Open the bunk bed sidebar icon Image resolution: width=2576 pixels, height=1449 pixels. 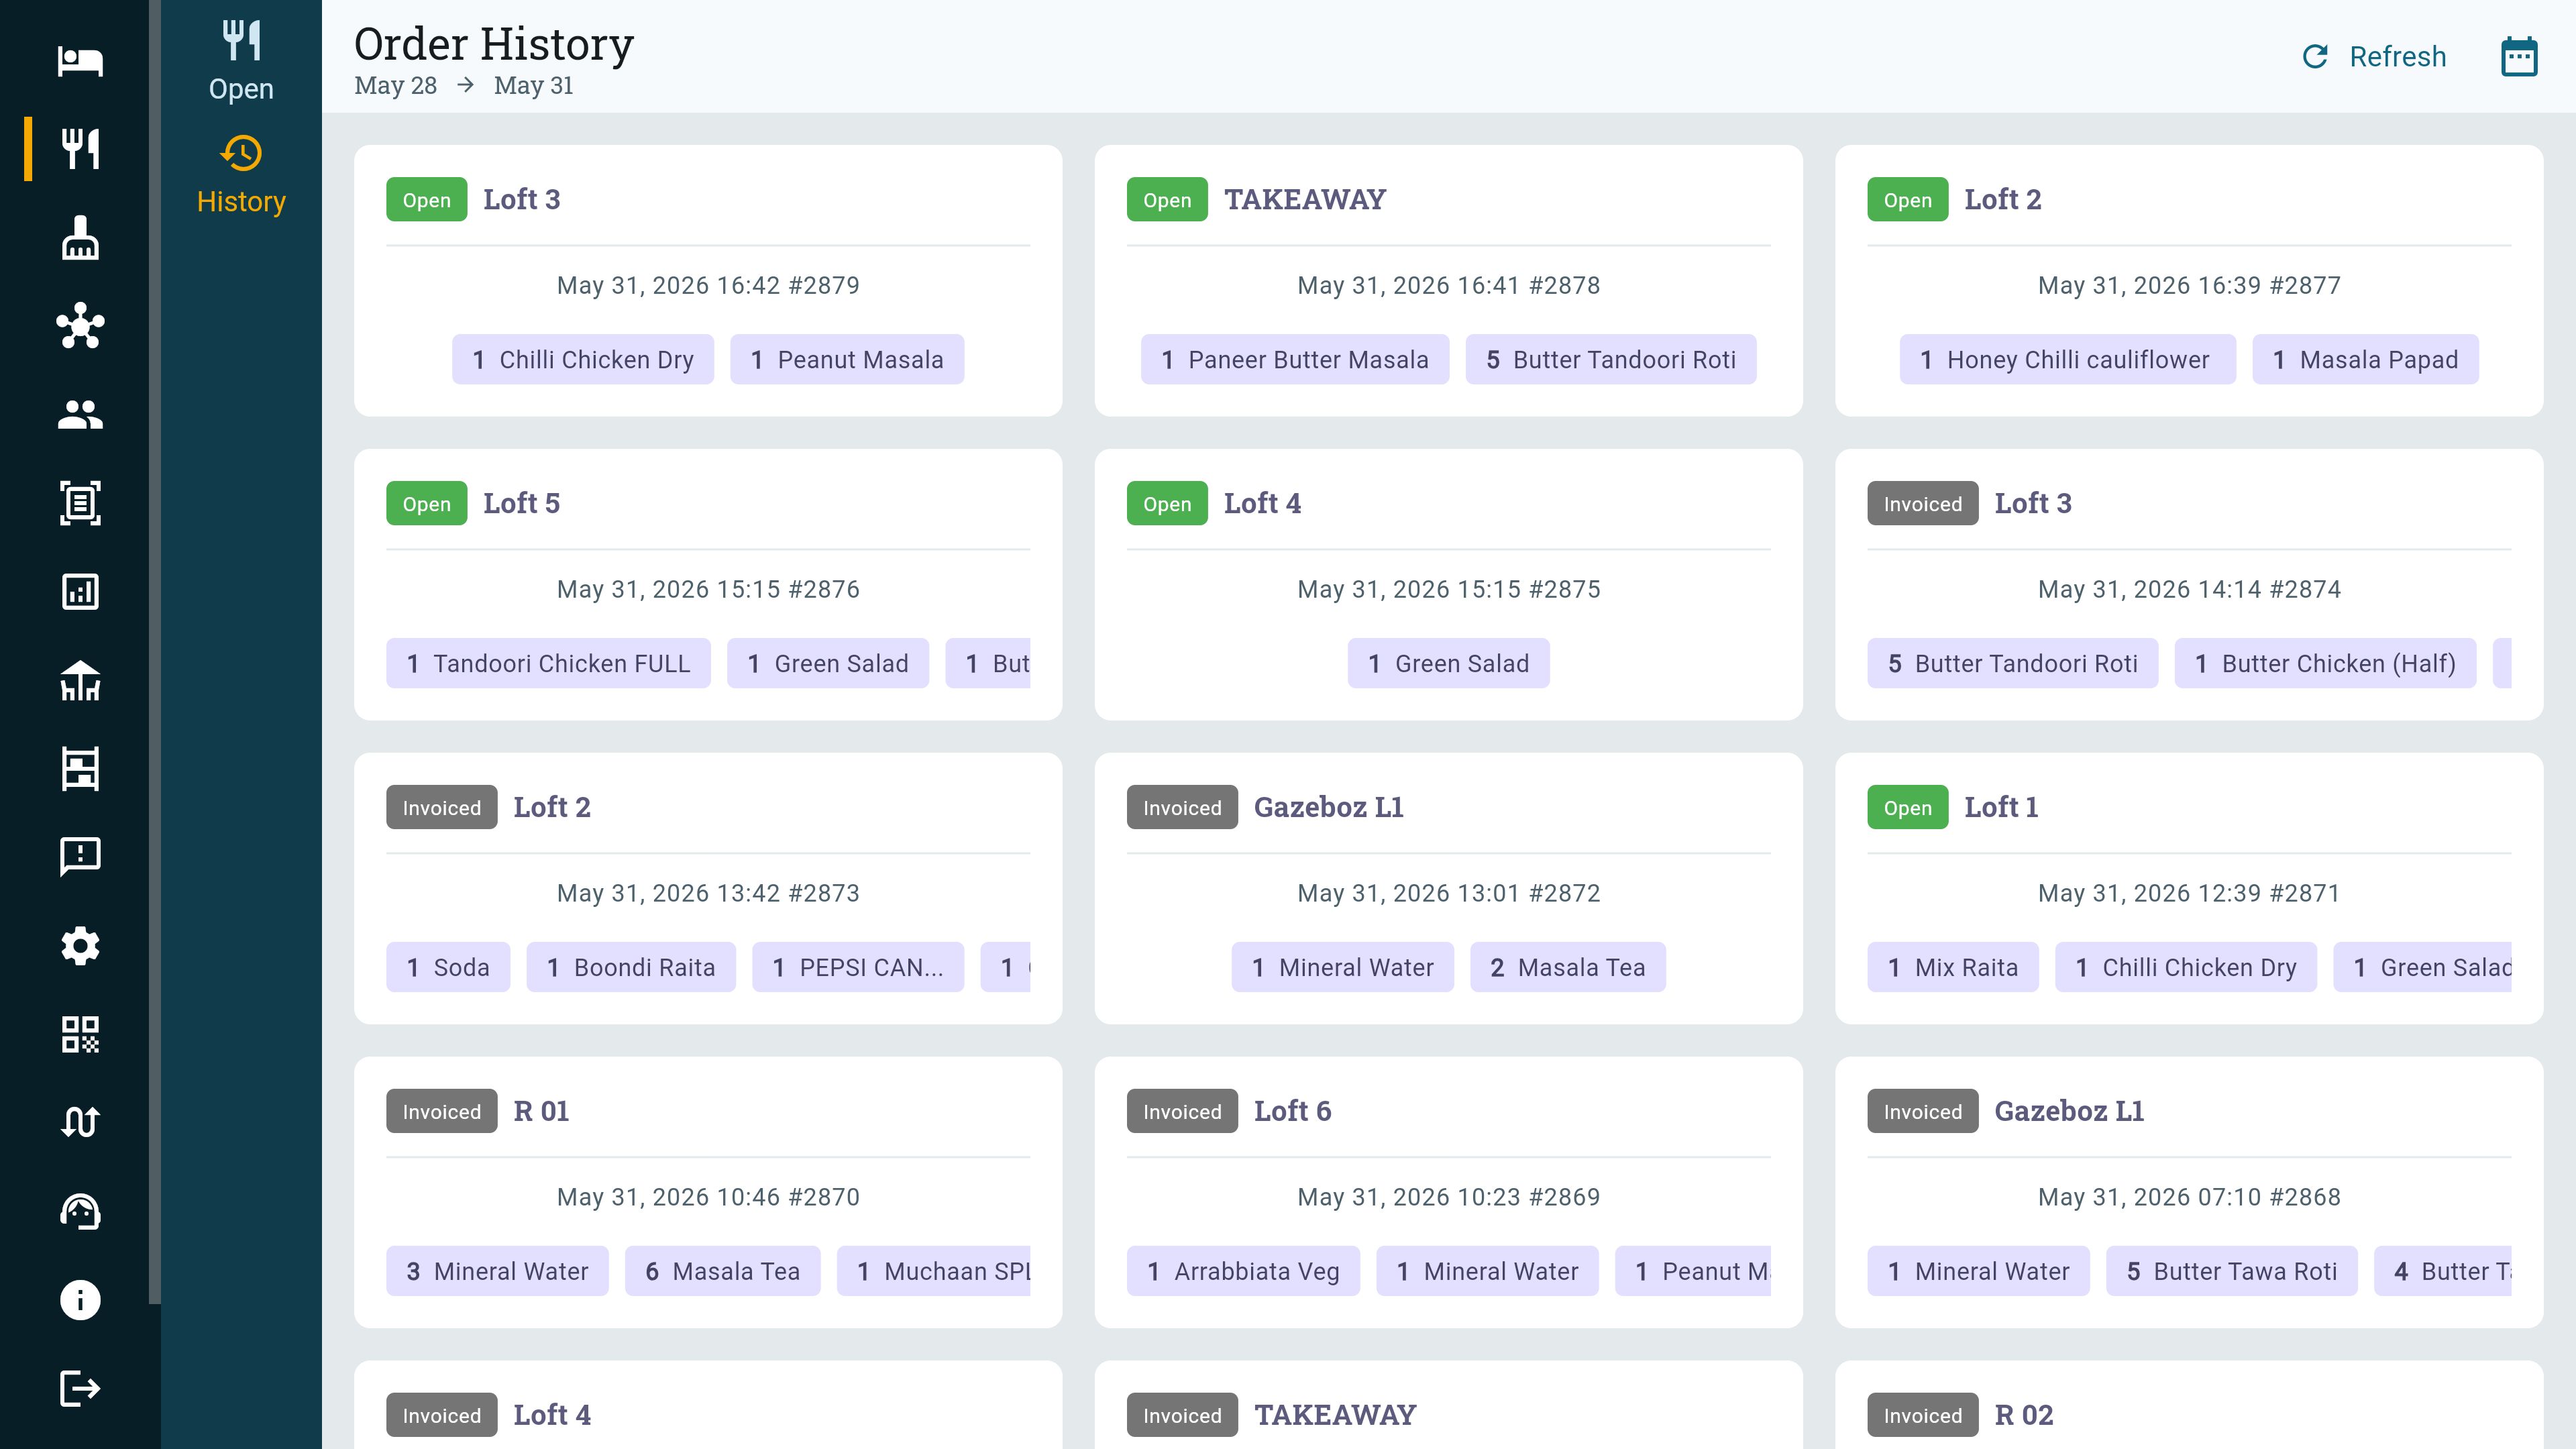80,769
